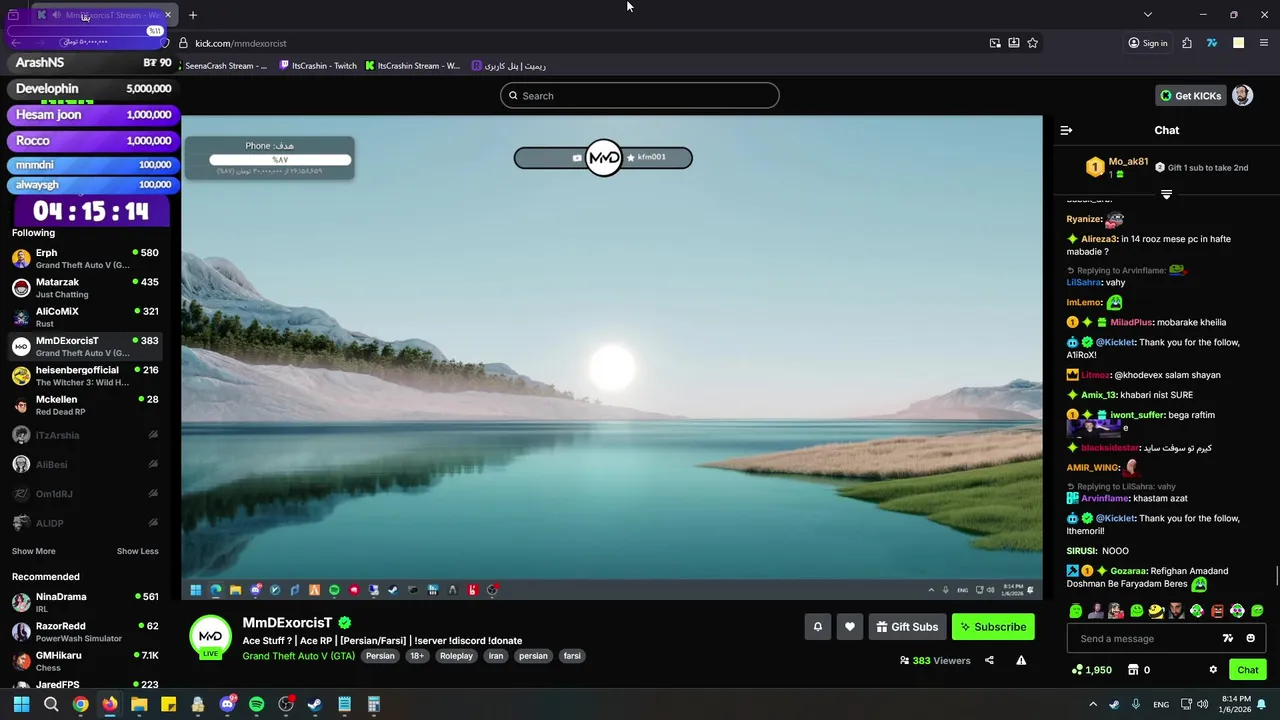Open the Firefox hamburger menu

[1265, 43]
